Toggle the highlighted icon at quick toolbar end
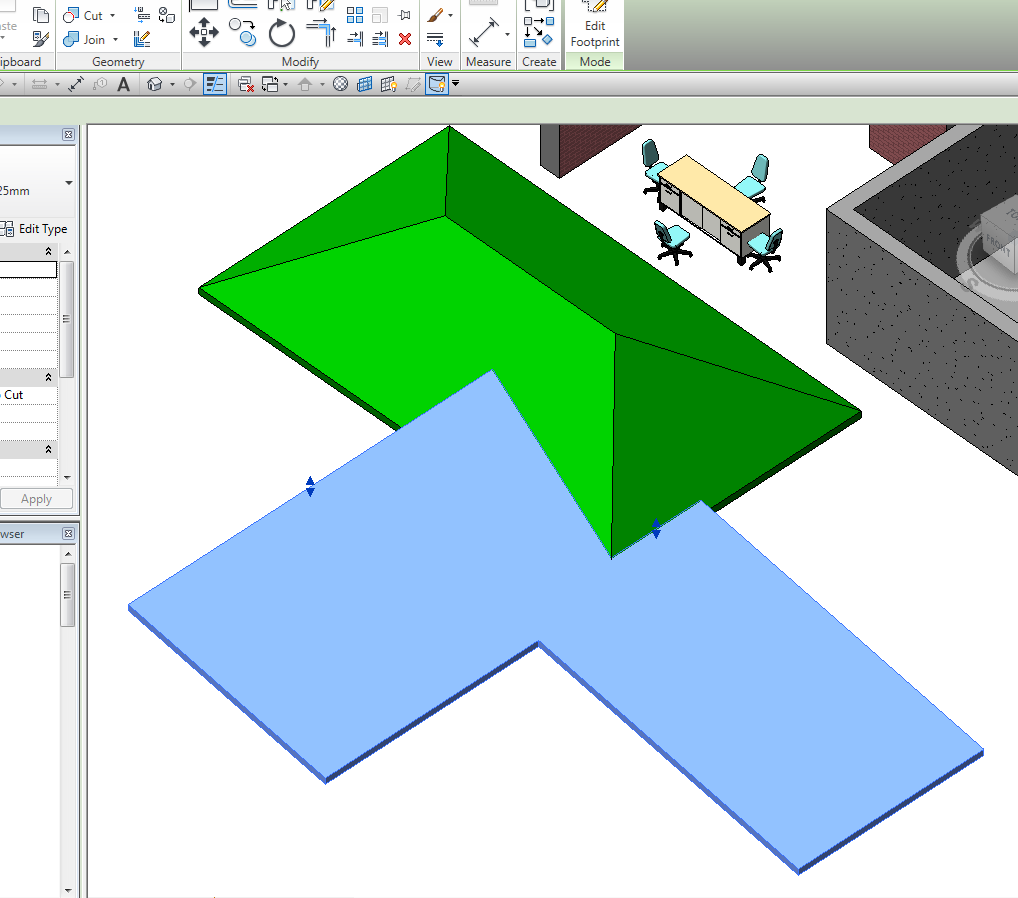This screenshot has height=898, width=1018. (437, 84)
